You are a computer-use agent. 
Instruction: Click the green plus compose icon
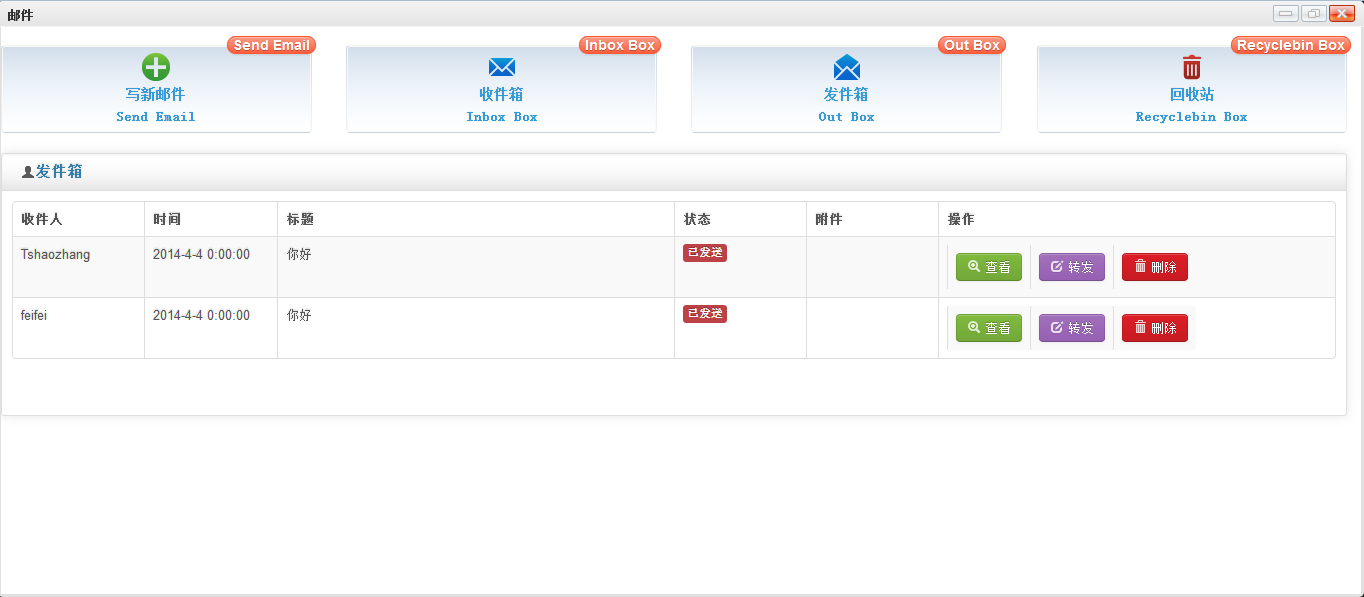[x=155, y=67]
